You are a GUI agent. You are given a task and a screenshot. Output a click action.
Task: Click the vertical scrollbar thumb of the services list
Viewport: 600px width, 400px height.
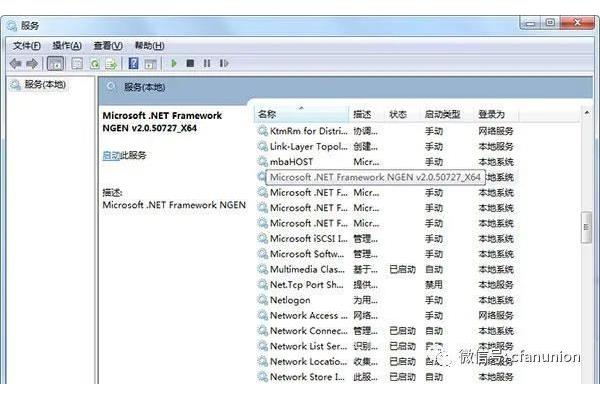[x=586, y=227]
